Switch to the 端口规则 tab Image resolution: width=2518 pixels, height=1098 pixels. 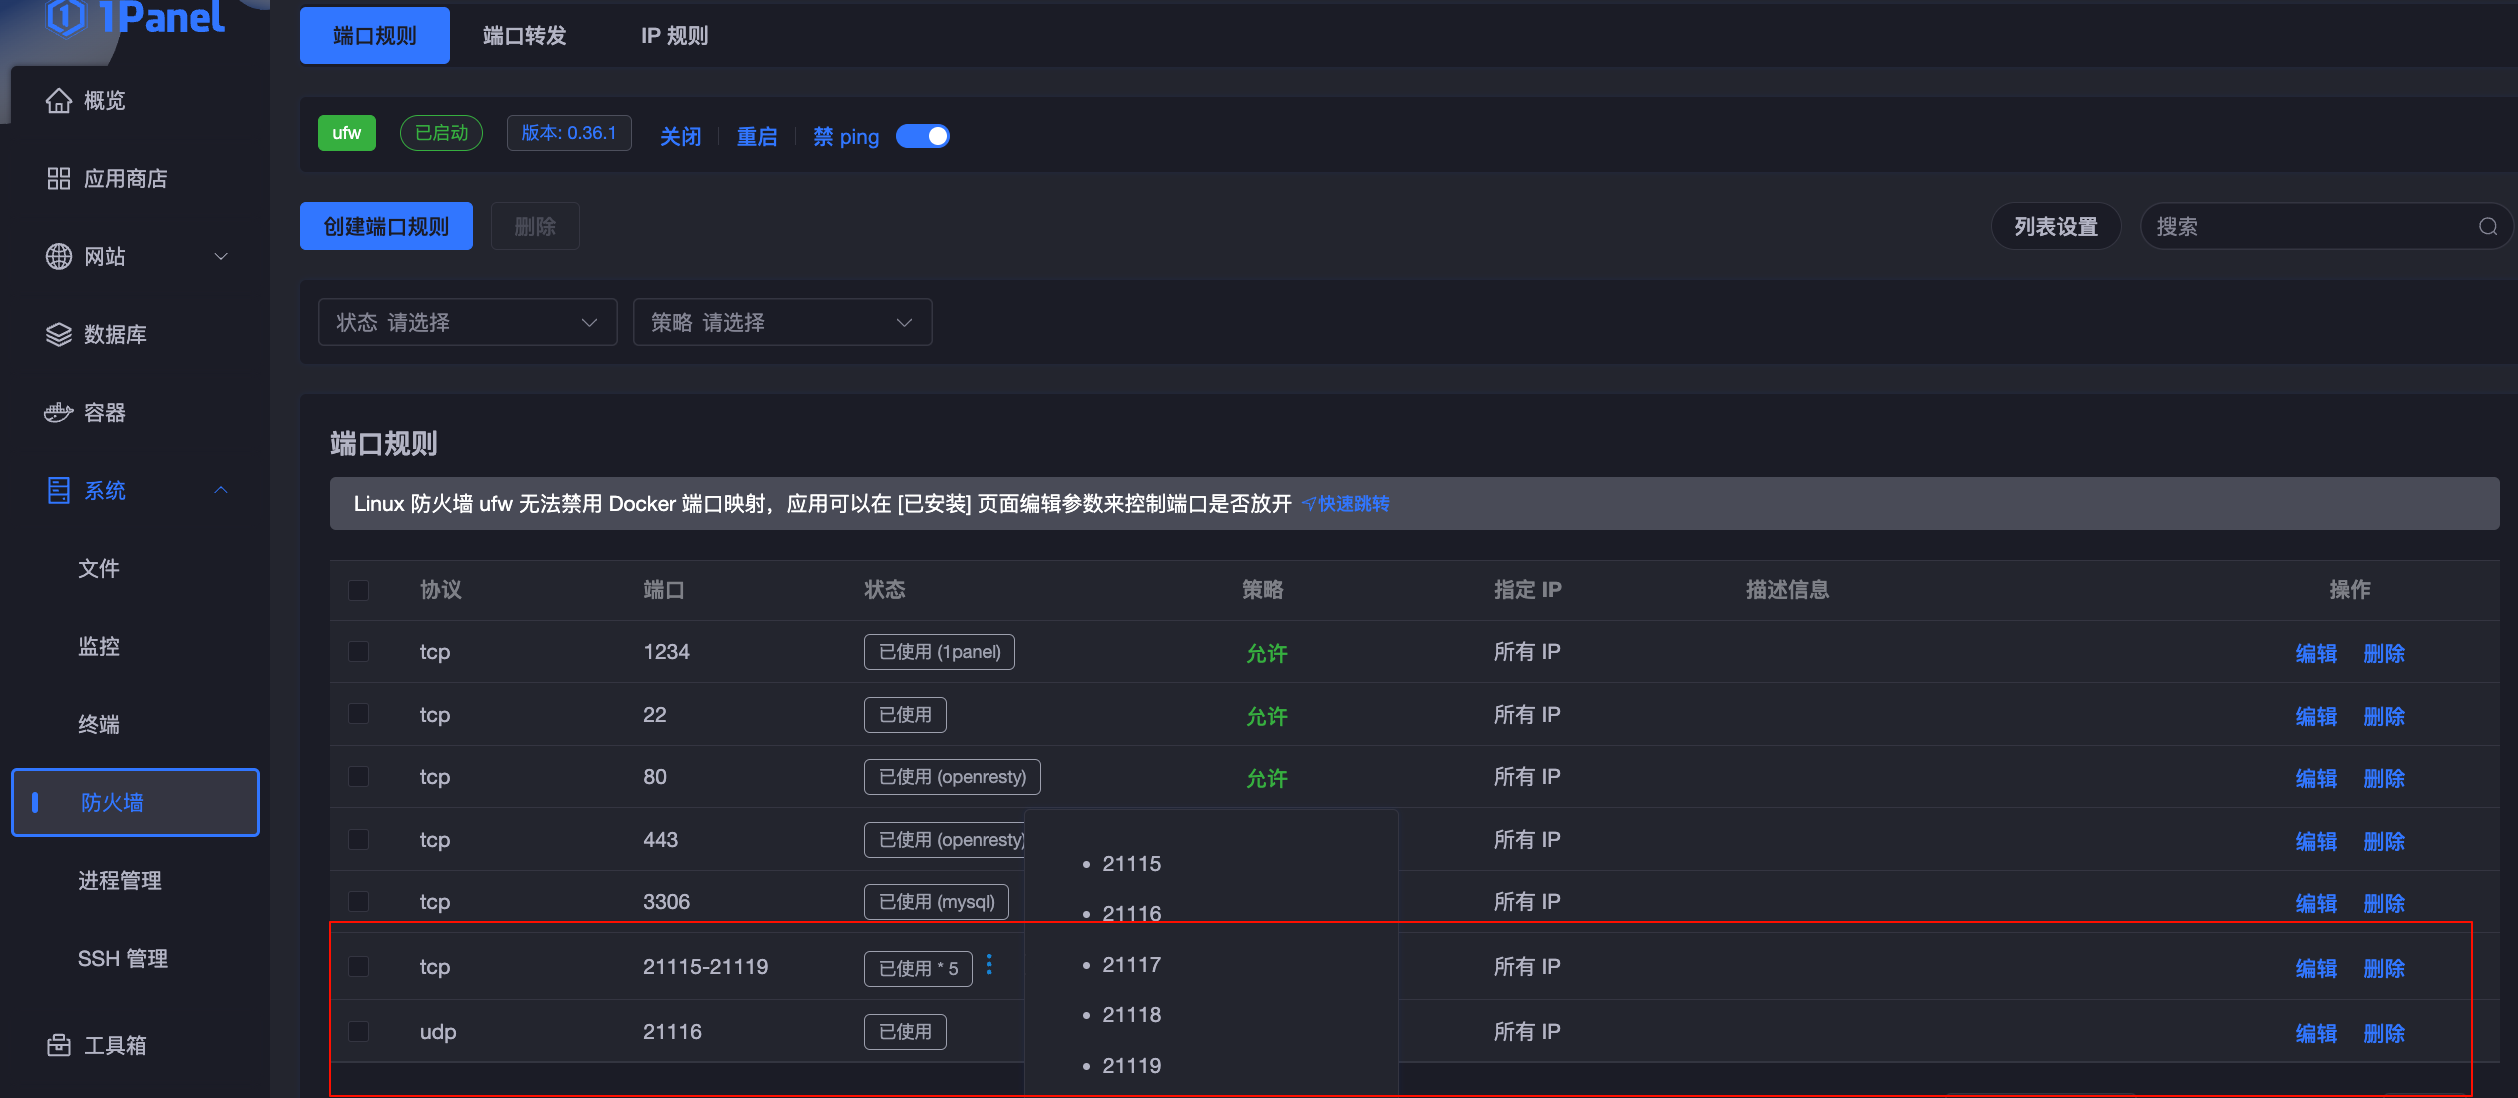coord(375,36)
